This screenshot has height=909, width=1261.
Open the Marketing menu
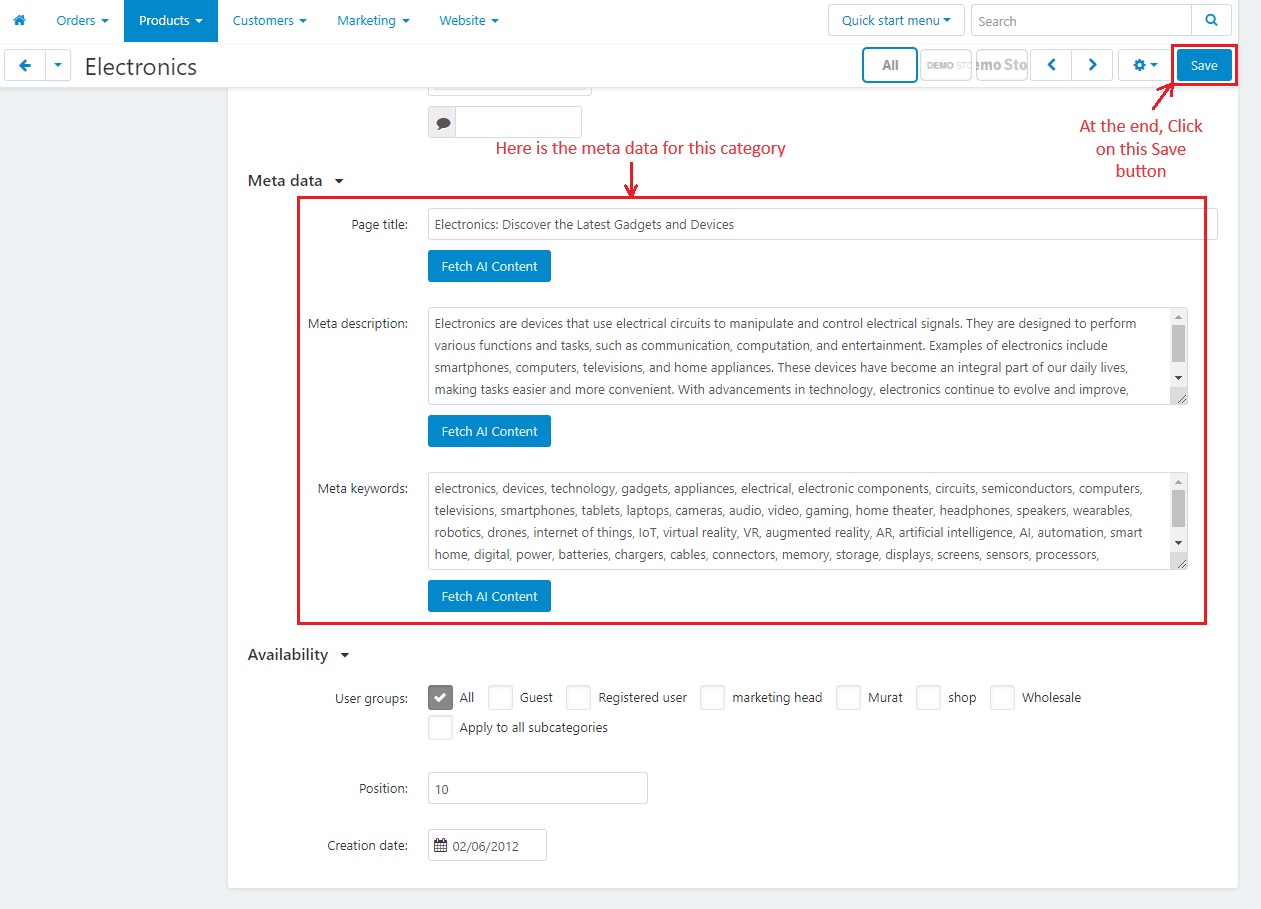coord(373,20)
